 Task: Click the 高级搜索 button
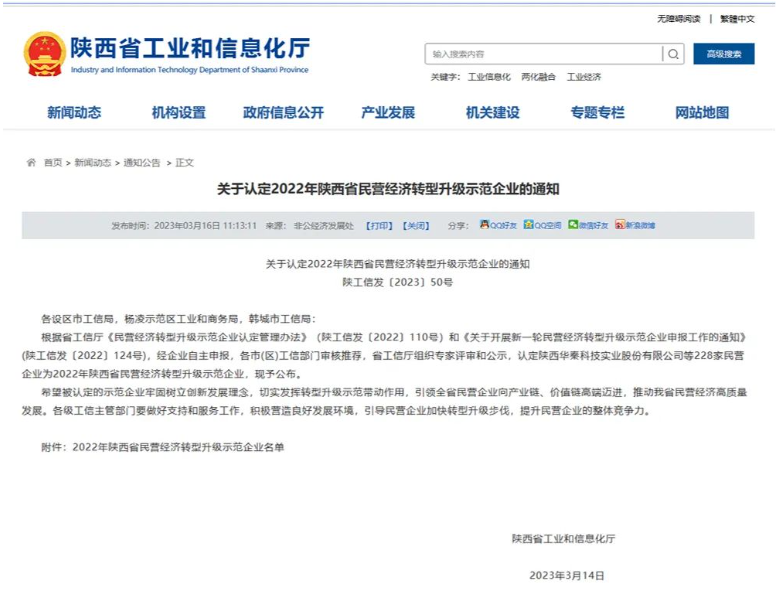723,54
